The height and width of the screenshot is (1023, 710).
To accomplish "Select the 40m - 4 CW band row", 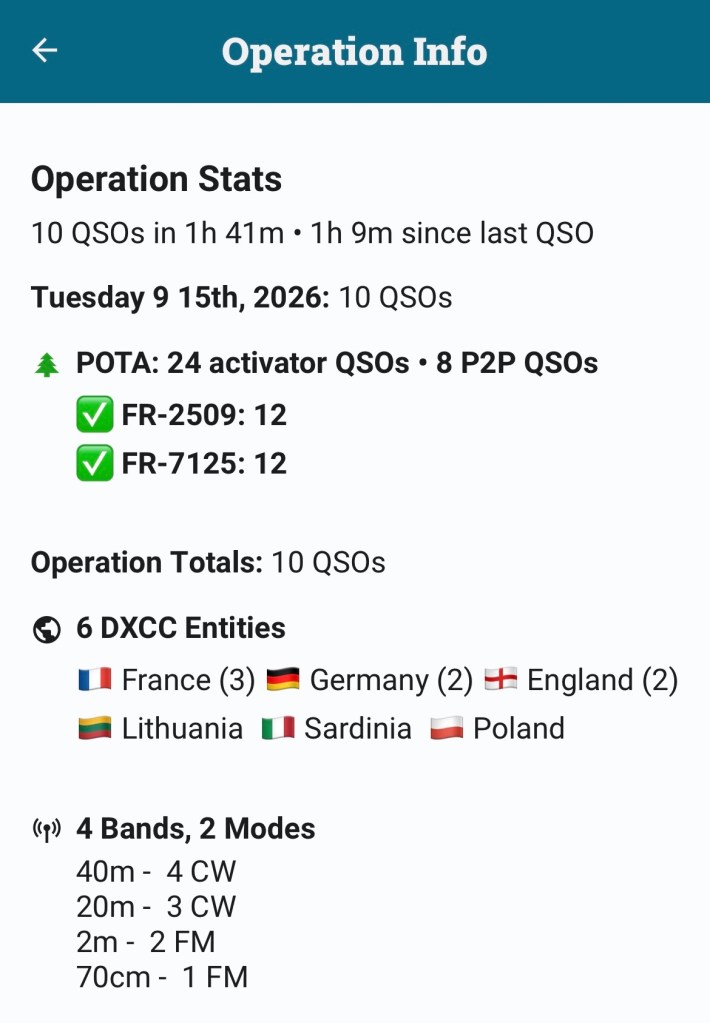I will pos(156,872).
